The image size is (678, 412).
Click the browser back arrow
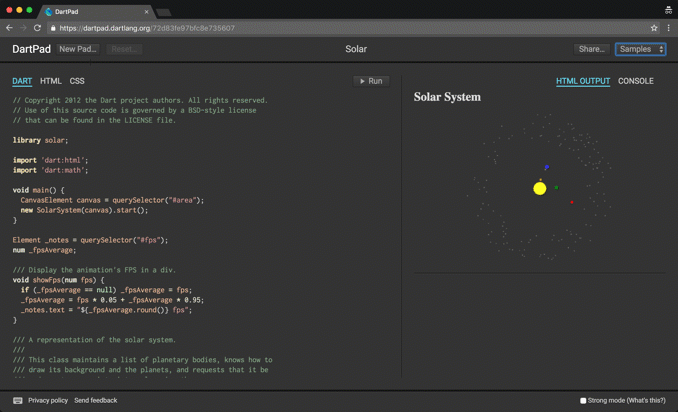(9, 28)
